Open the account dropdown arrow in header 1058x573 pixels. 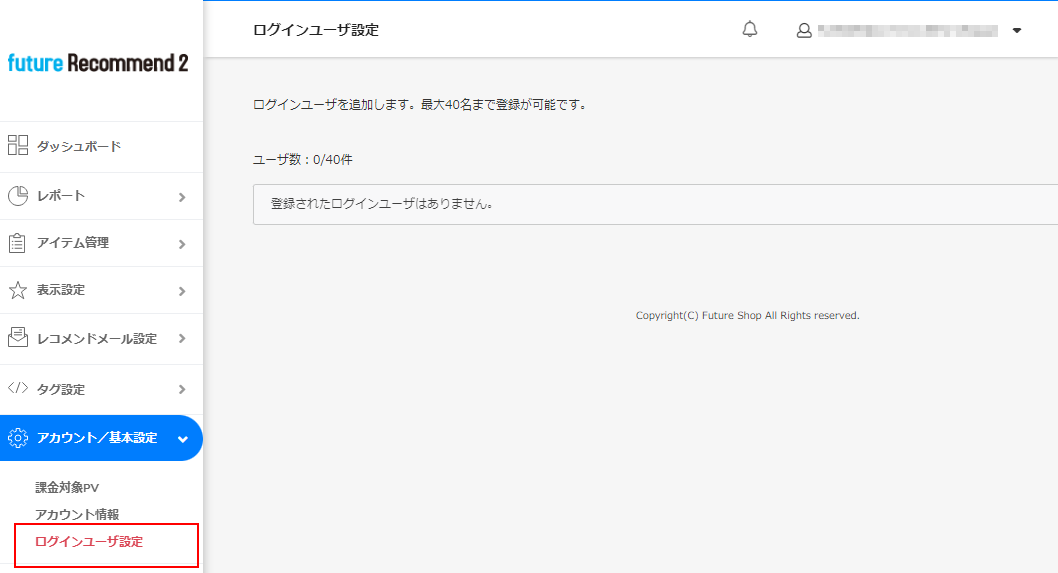pos(1017,30)
